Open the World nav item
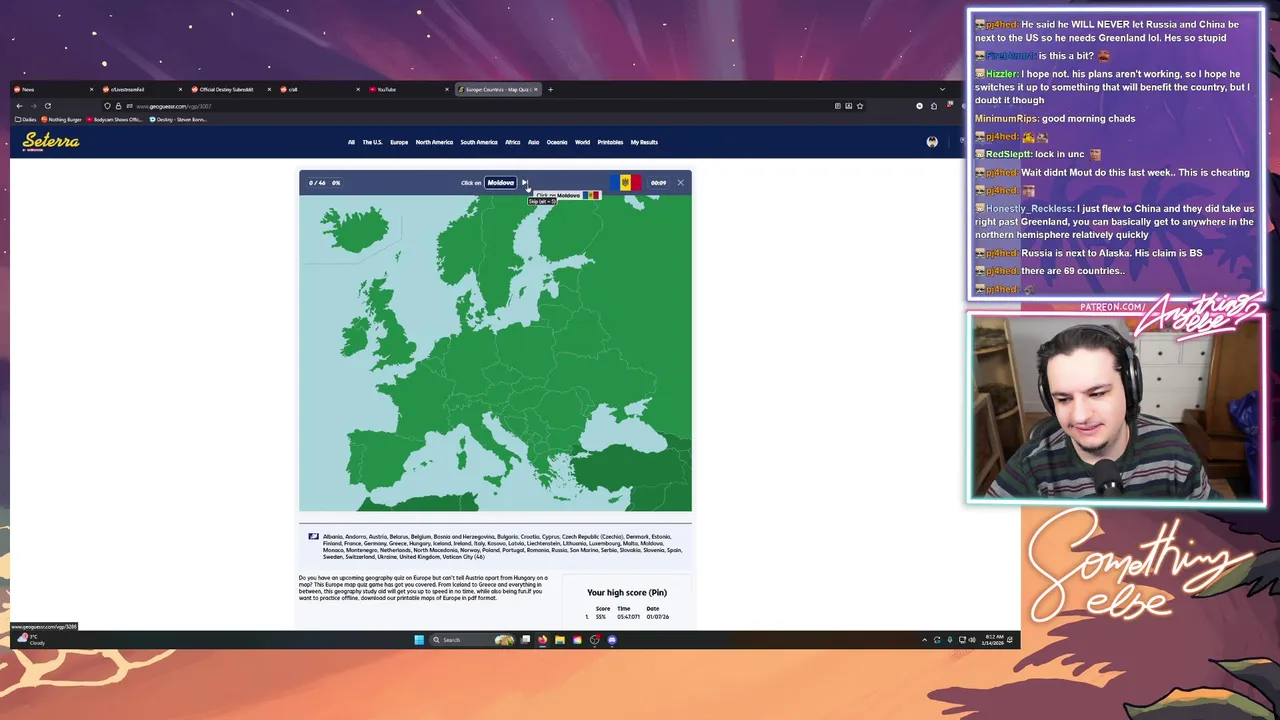The image size is (1280, 720). pos(583,142)
